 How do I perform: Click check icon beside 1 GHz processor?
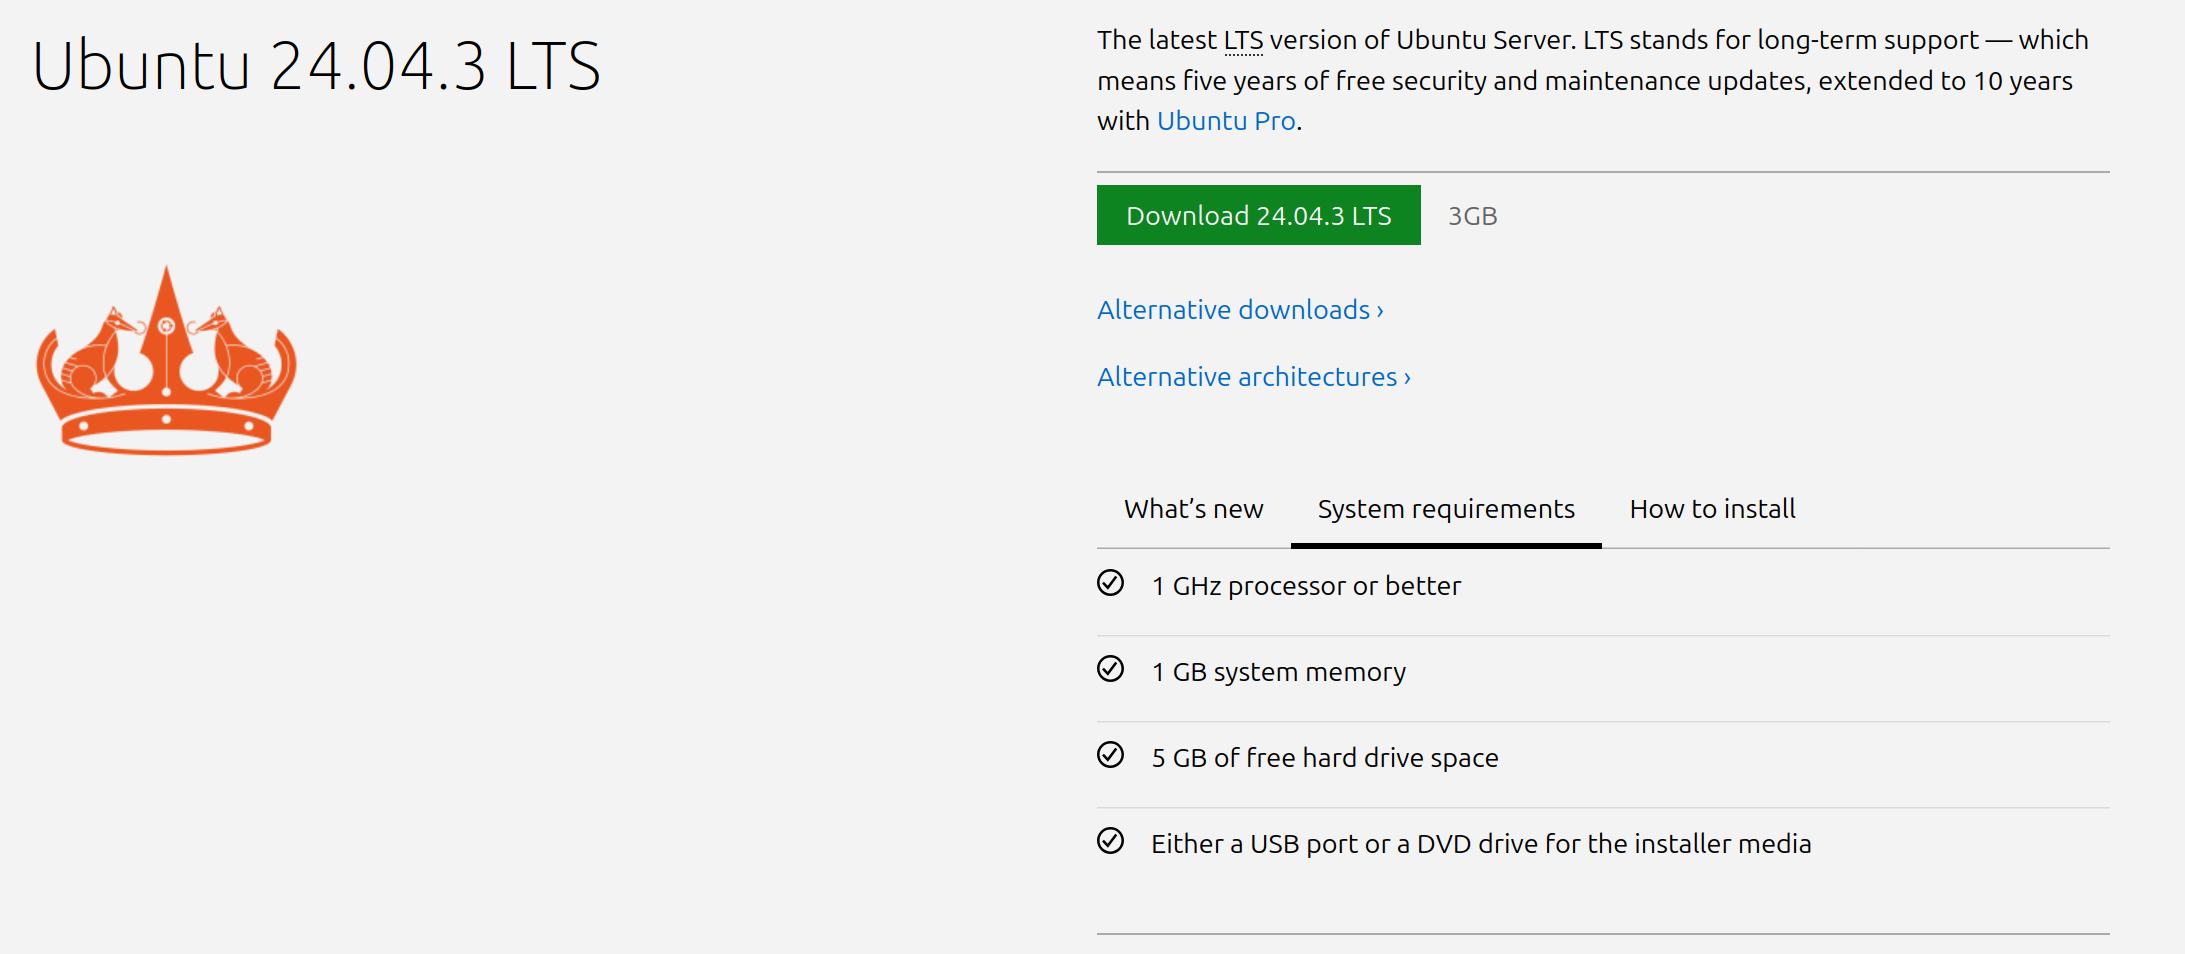click(1110, 583)
